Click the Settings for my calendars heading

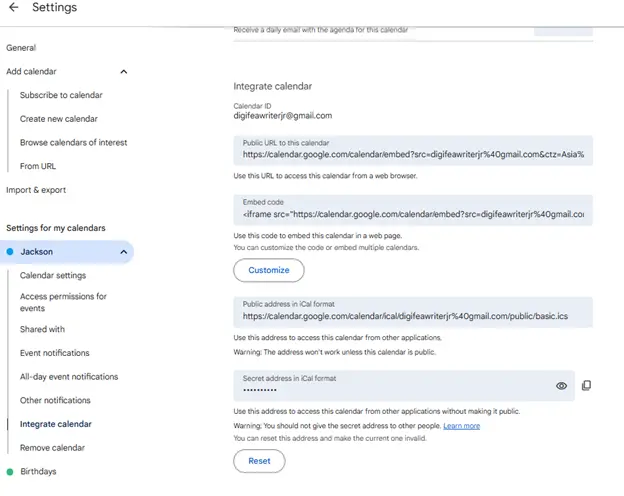[x=56, y=228]
